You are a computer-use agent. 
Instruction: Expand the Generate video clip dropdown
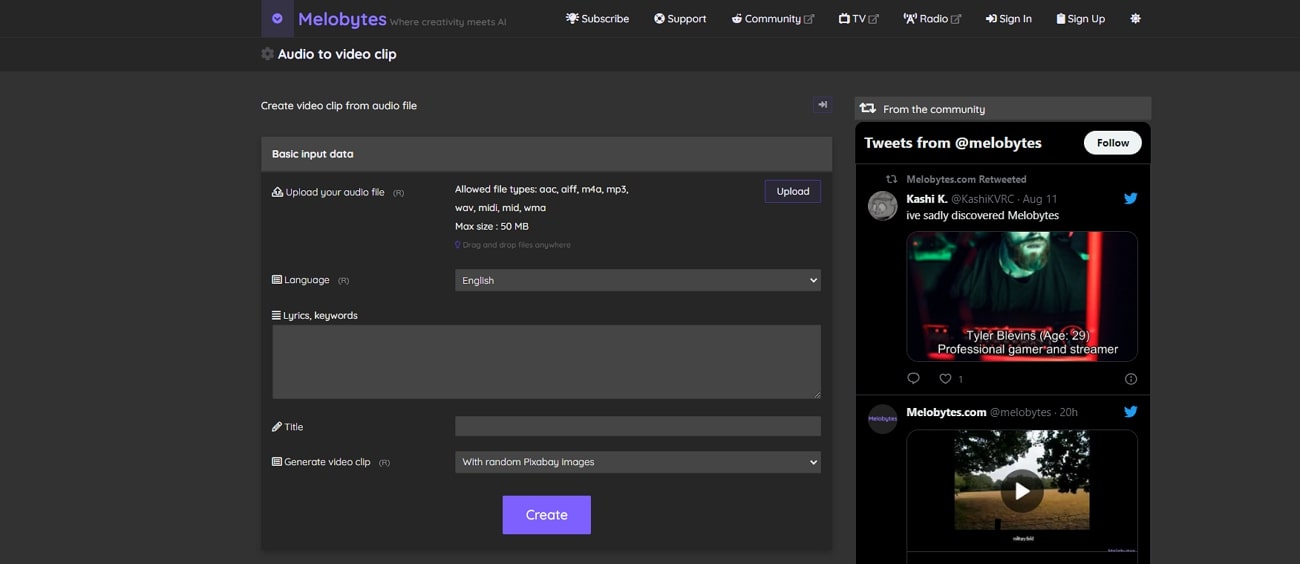(638, 462)
